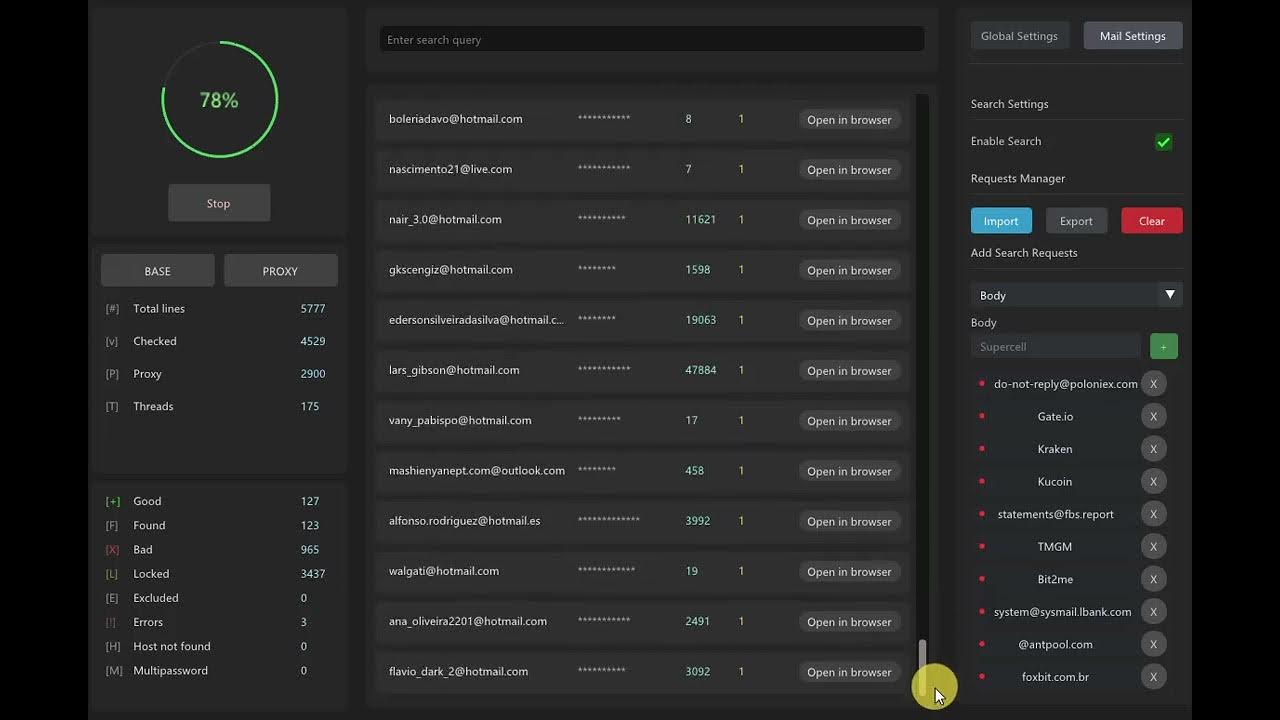The width and height of the screenshot is (1280, 720).
Task: Delete the Kucoin entry using X
Action: pyautogui.click(x=1153, y=482)
